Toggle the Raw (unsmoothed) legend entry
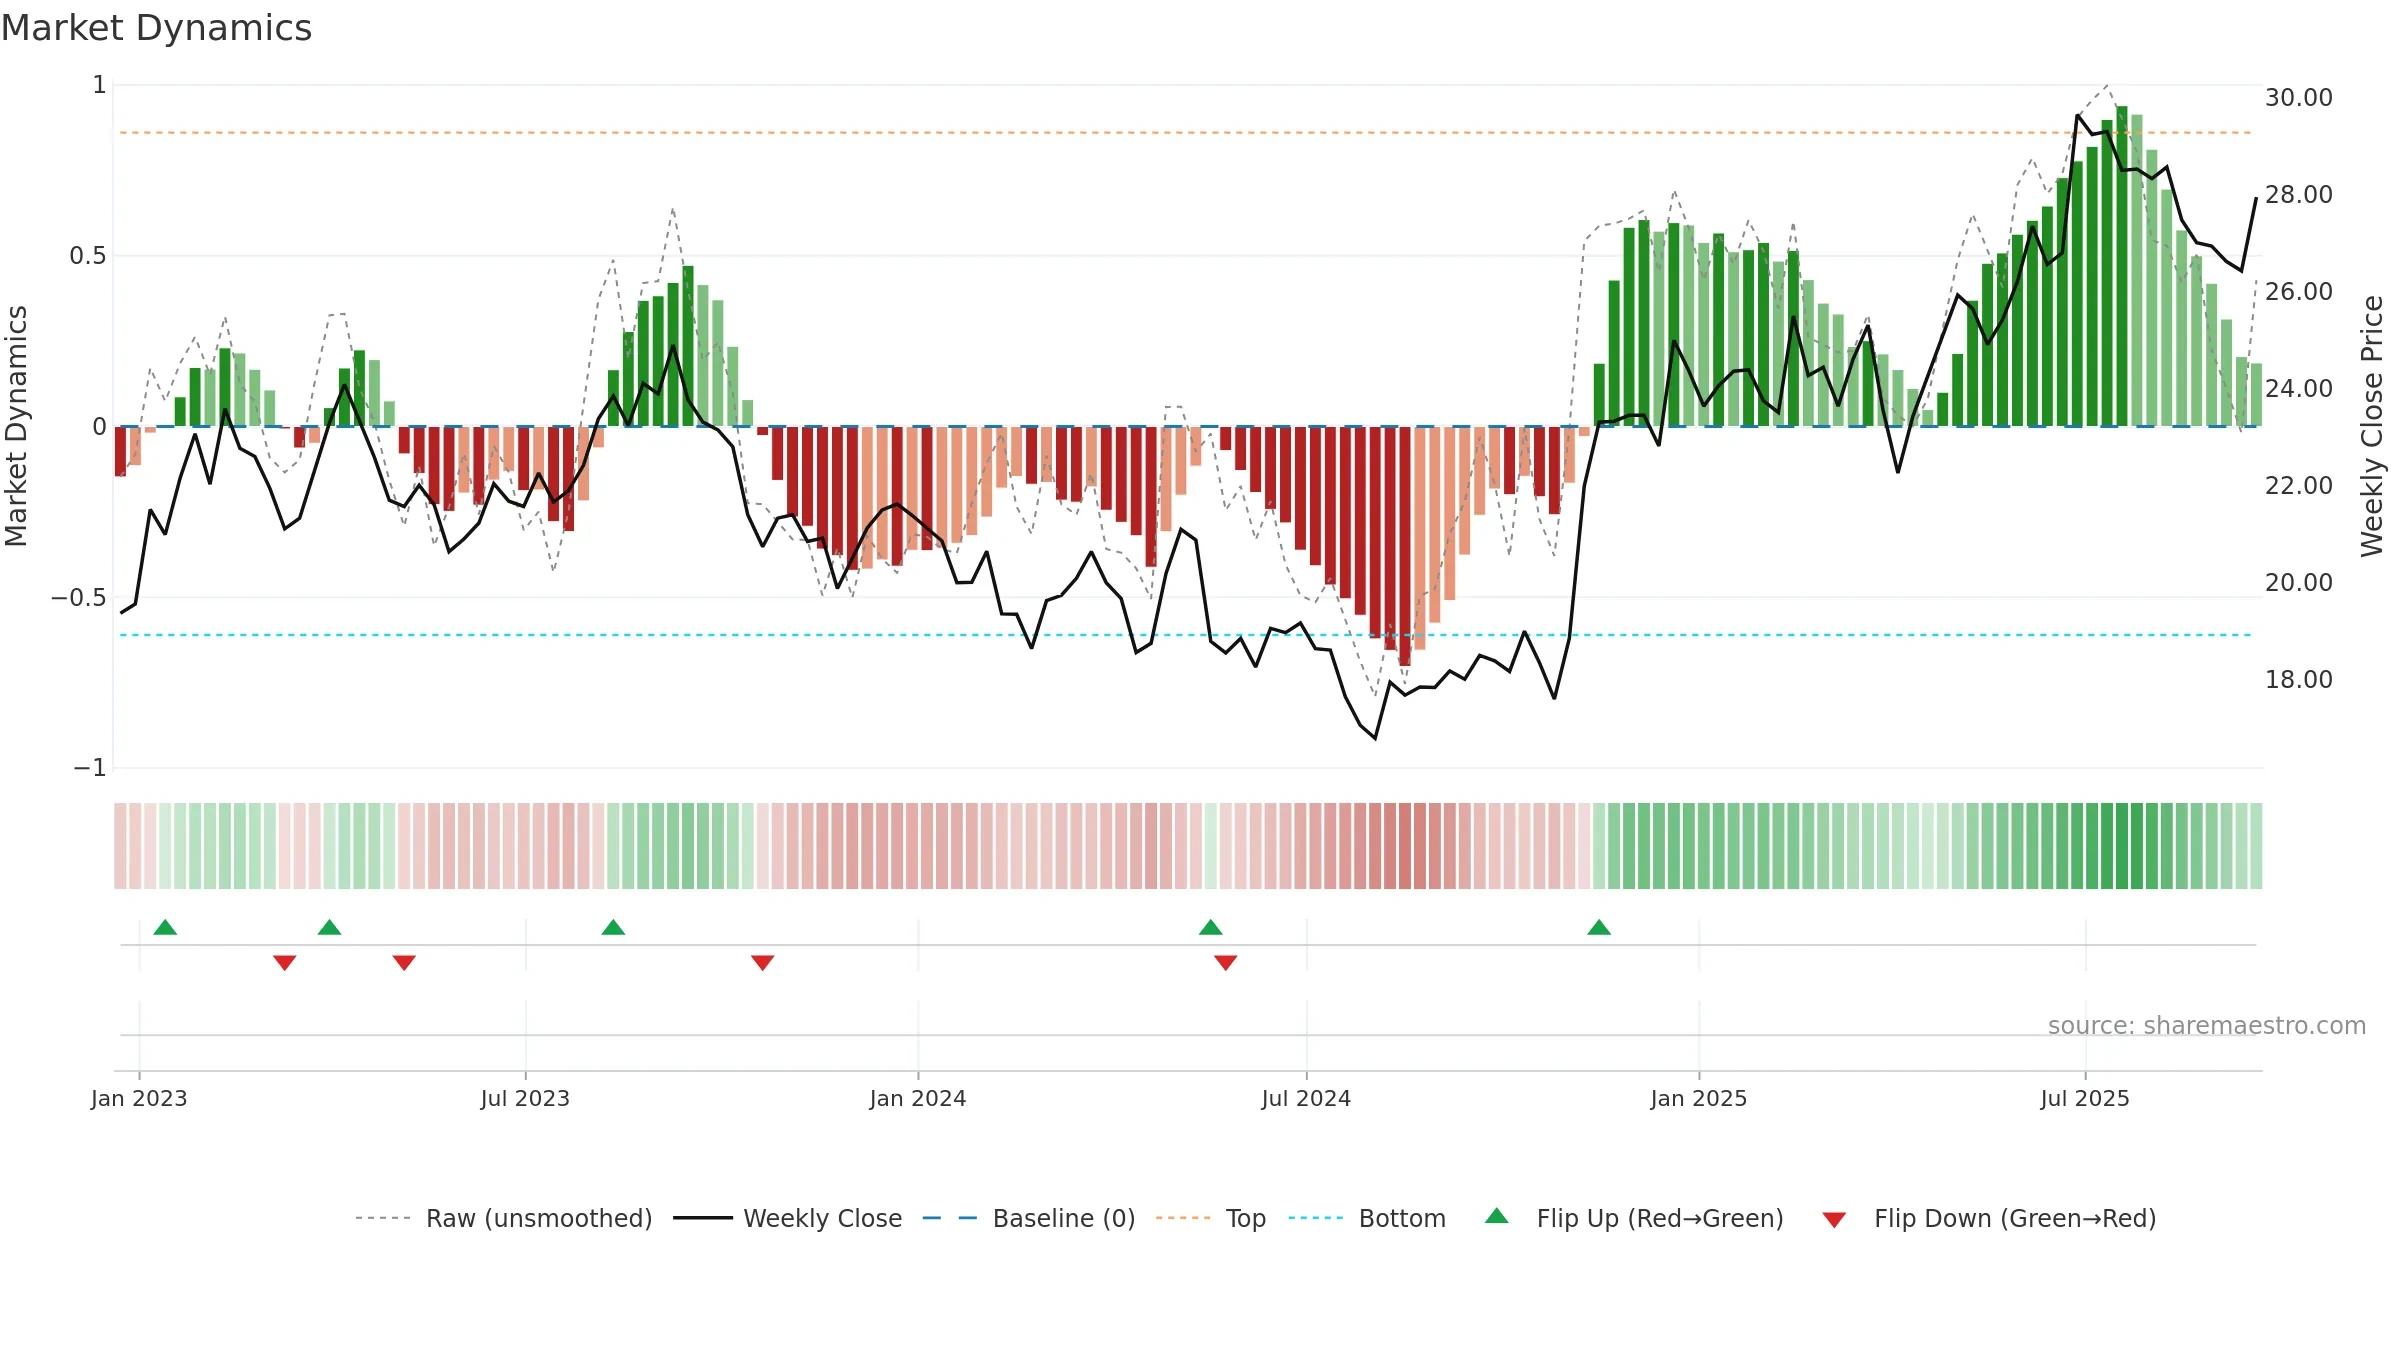This screenshot has height=1350, width=2400. click(504, 1218)
